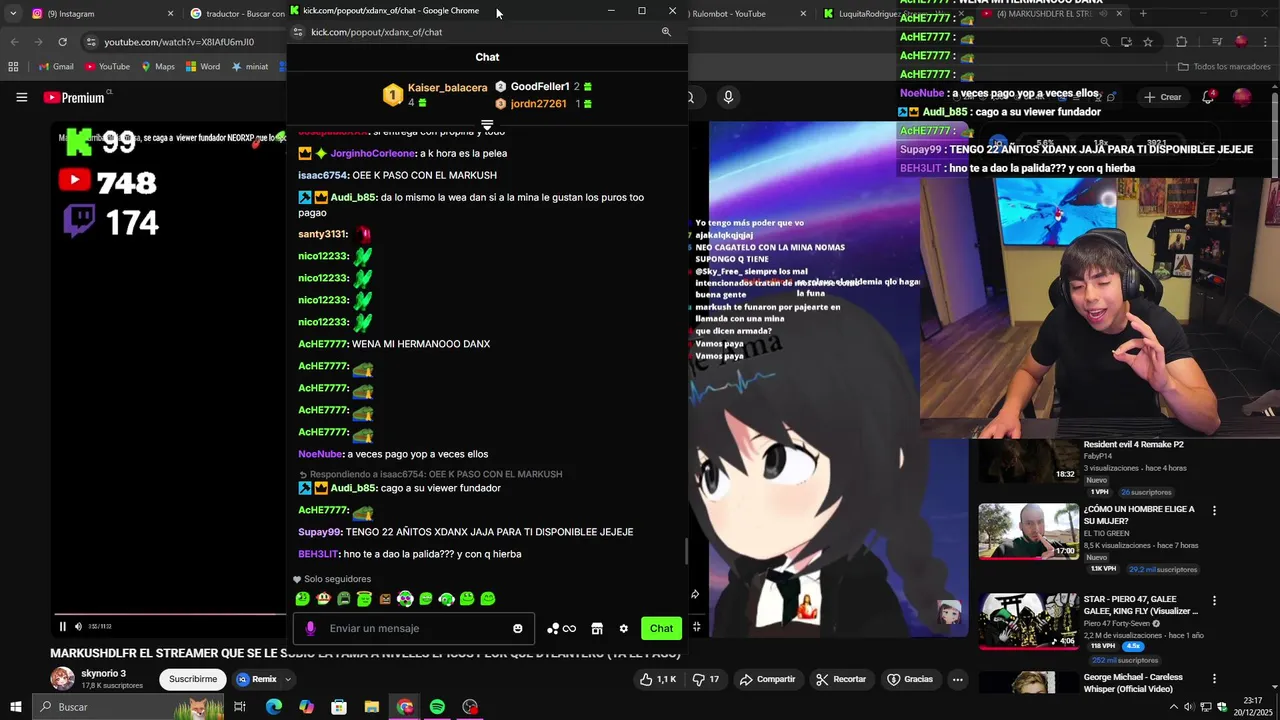This screenshot has height=720, width=1280.
Task: Pause the YouTube video
Action: pos(62,627)
